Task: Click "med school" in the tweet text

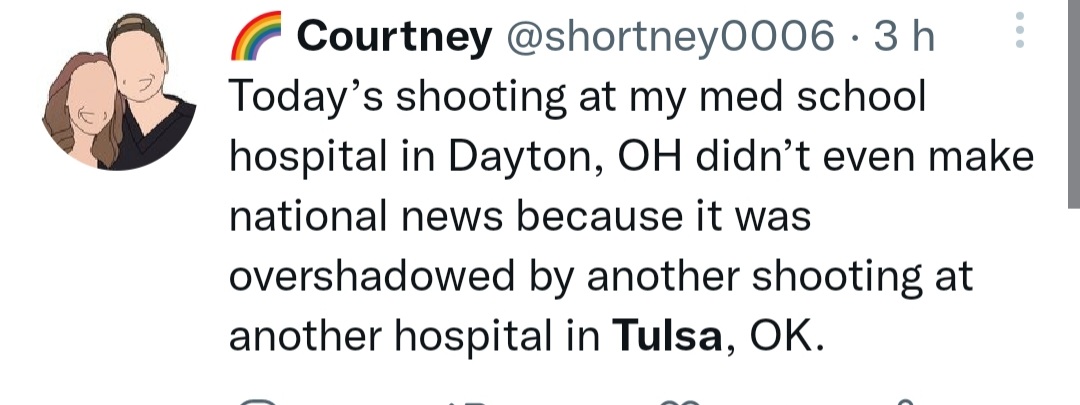Action: click(819, 98)
